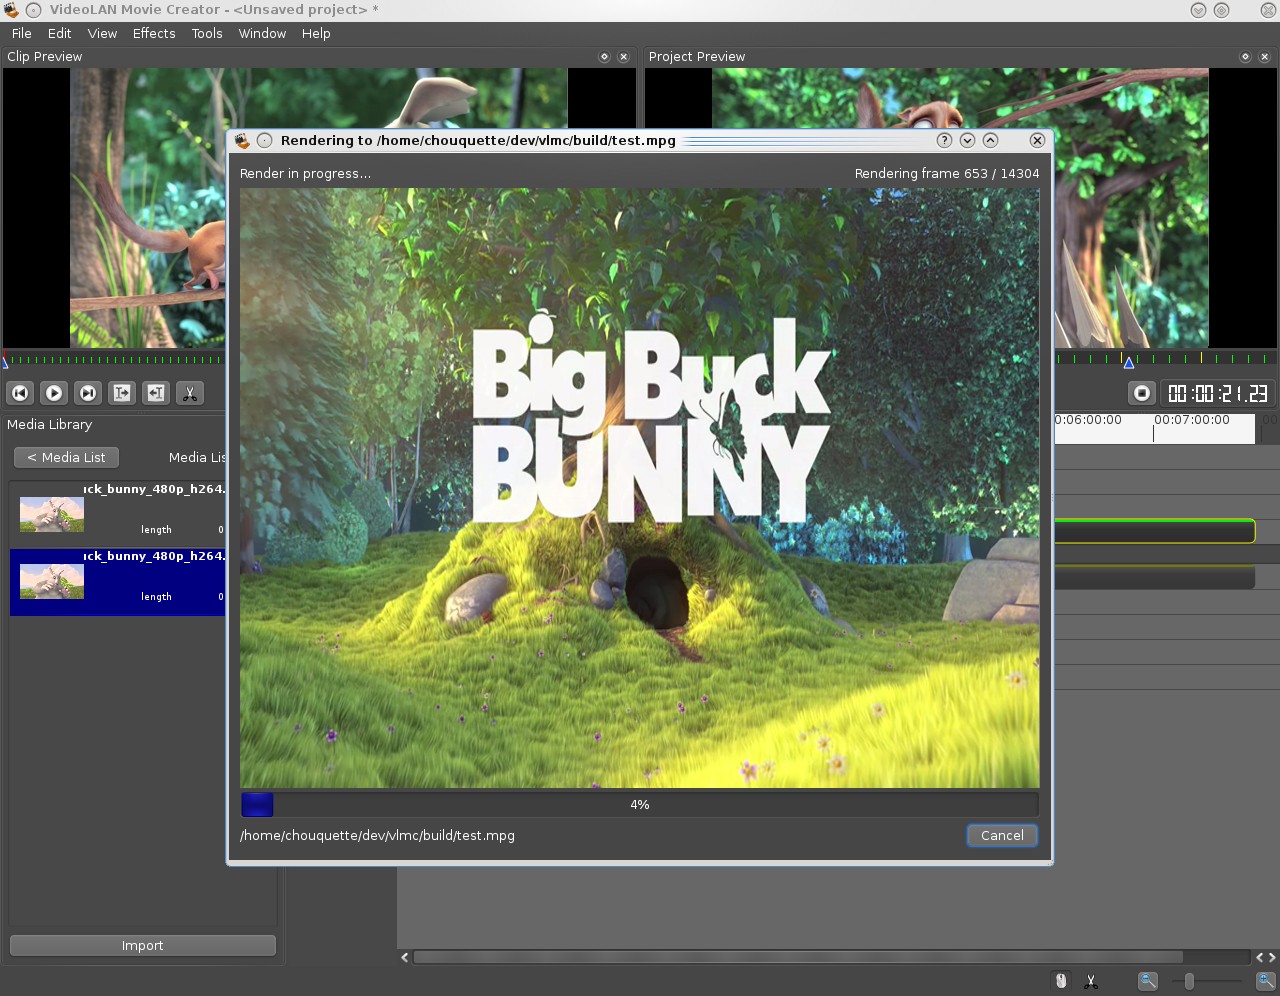Open the render icon beside the timecode display
Screen dimensions: 1280x996
[x=1141, y=393]
